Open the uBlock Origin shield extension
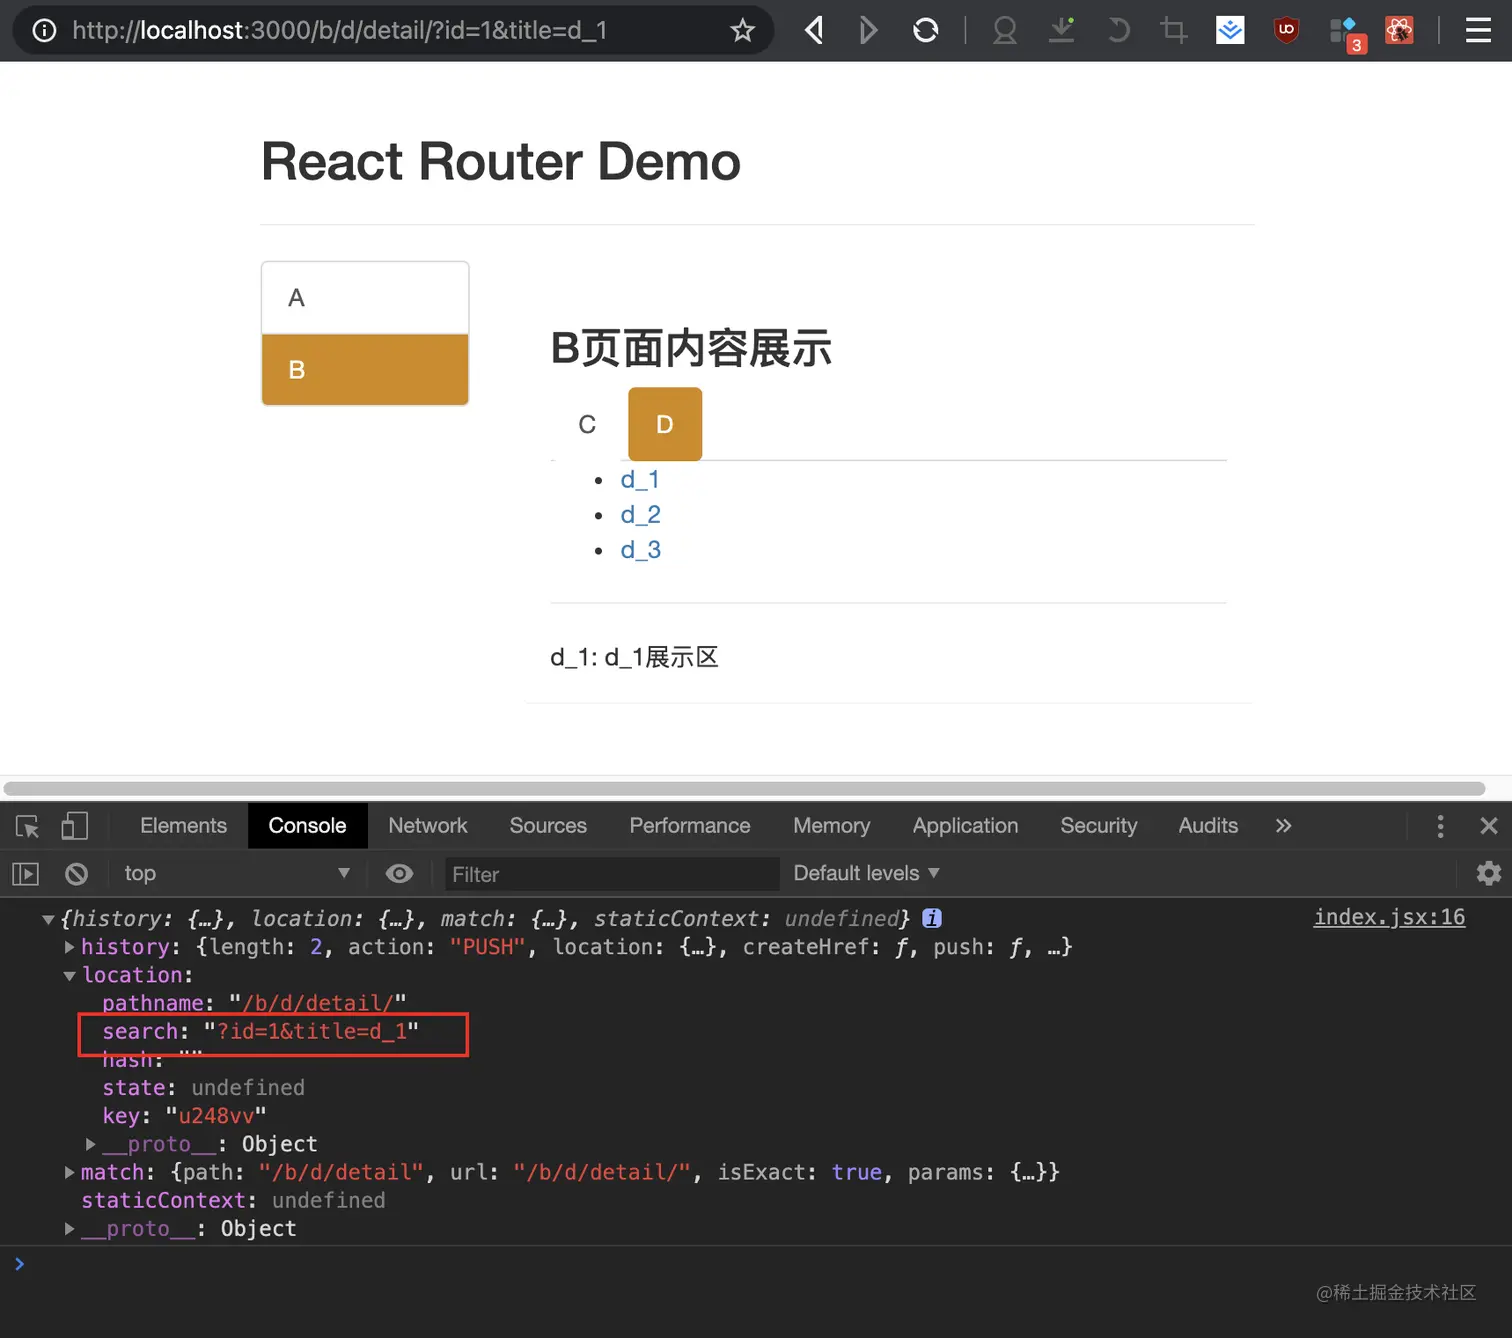The height and width of the screenshot is (1338, 1512). [x=1286, y=30]
